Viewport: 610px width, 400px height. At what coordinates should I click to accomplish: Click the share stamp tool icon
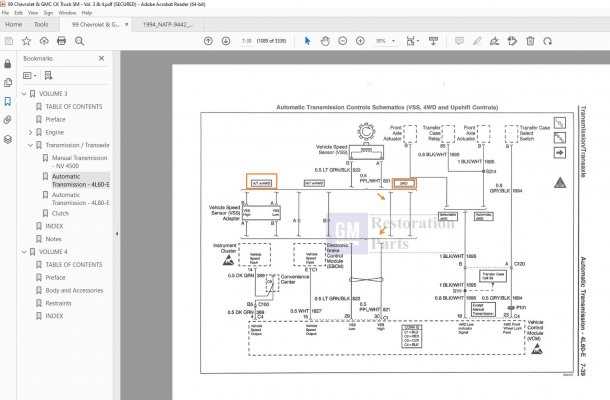coord(512,41)
